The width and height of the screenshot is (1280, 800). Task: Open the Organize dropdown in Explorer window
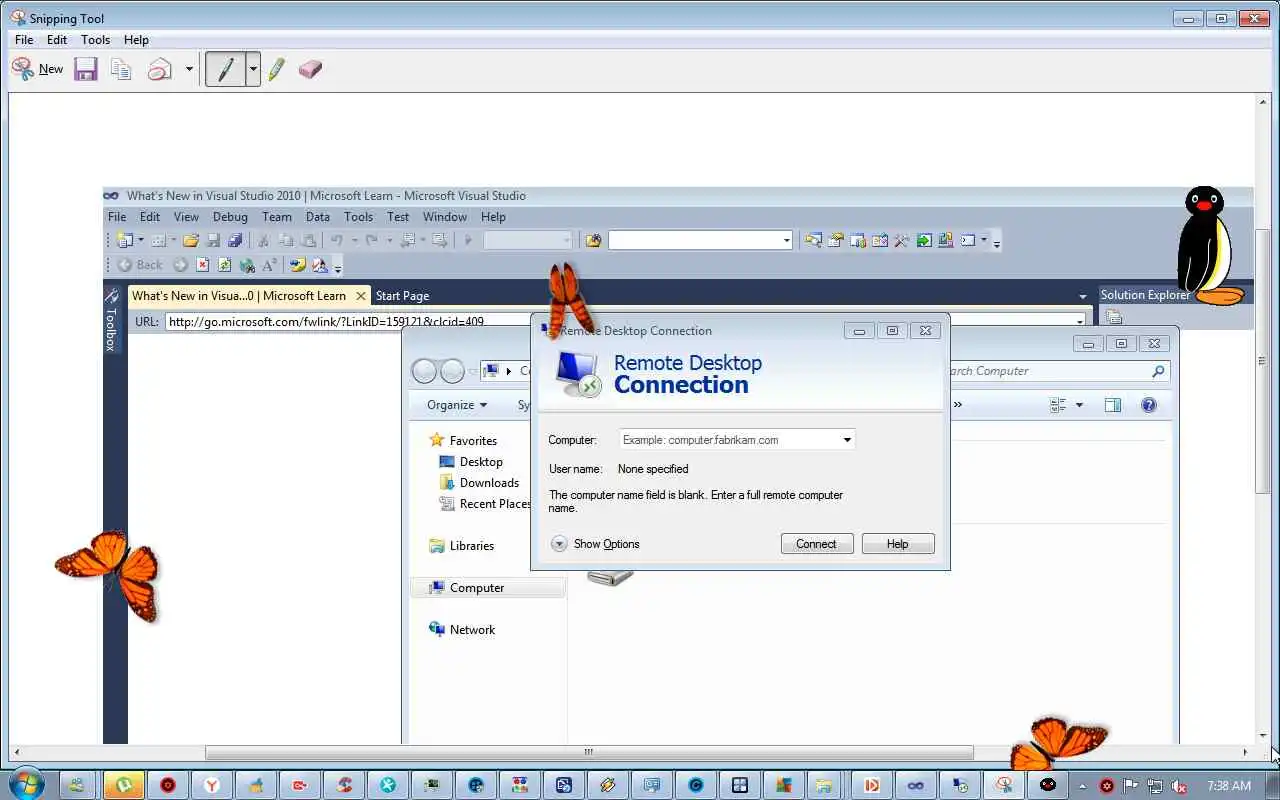point(457,405)
